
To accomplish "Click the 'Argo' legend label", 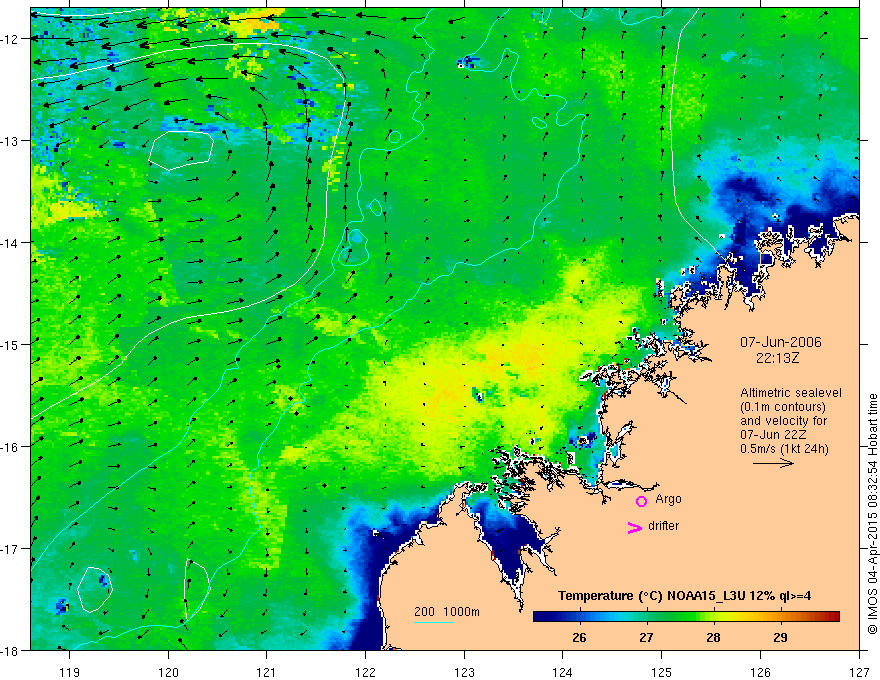I will 668,499.
